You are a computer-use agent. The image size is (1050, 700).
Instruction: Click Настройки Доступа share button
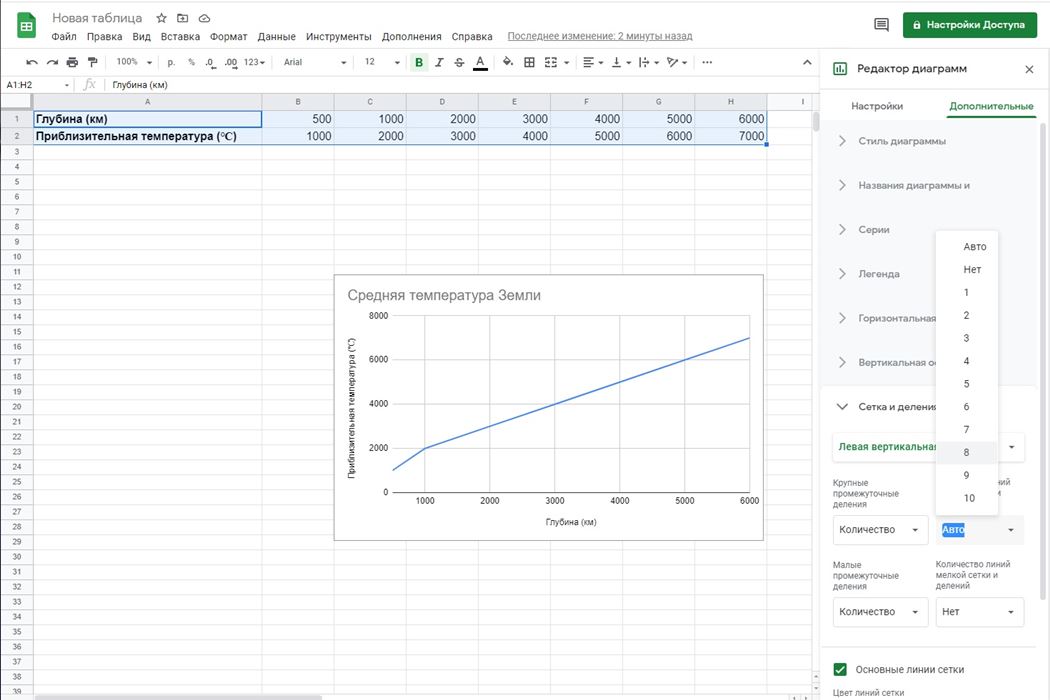(969, 25)
